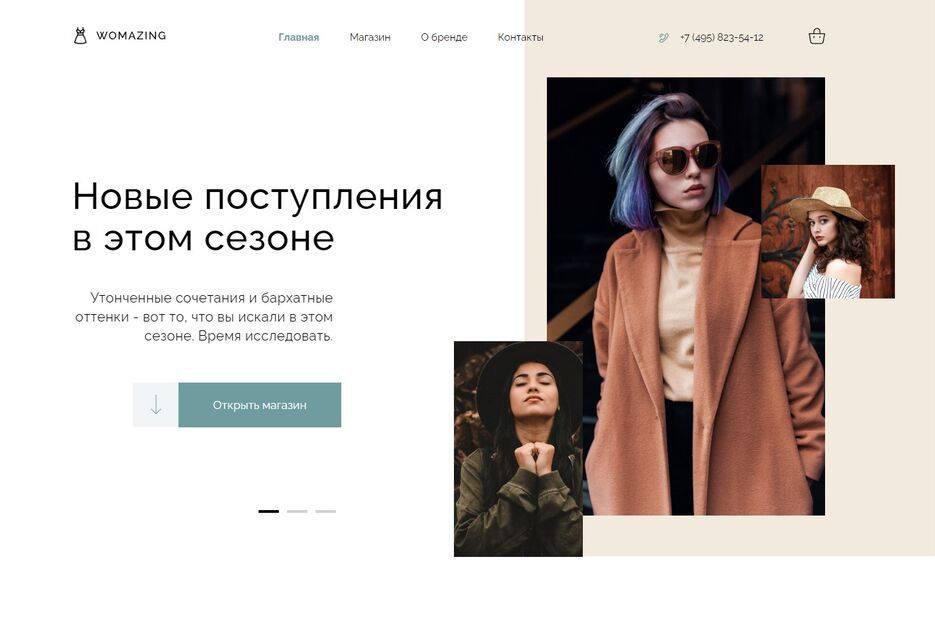
Task: Select the first active black slide indicator
Action: [268, 511]
